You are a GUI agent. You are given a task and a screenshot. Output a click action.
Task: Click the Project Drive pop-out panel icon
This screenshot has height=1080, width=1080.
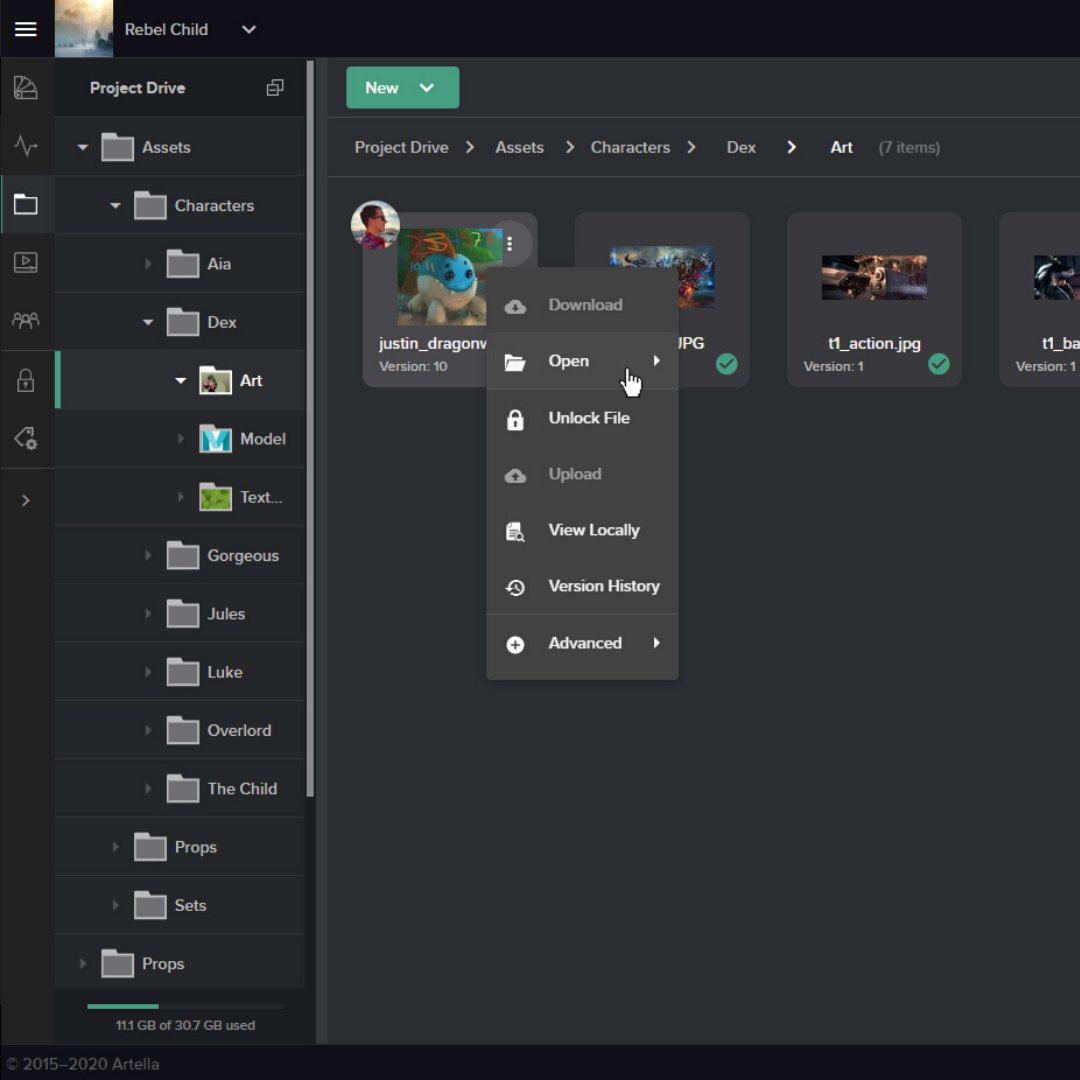pyautogui.click(x=275, y=87)
